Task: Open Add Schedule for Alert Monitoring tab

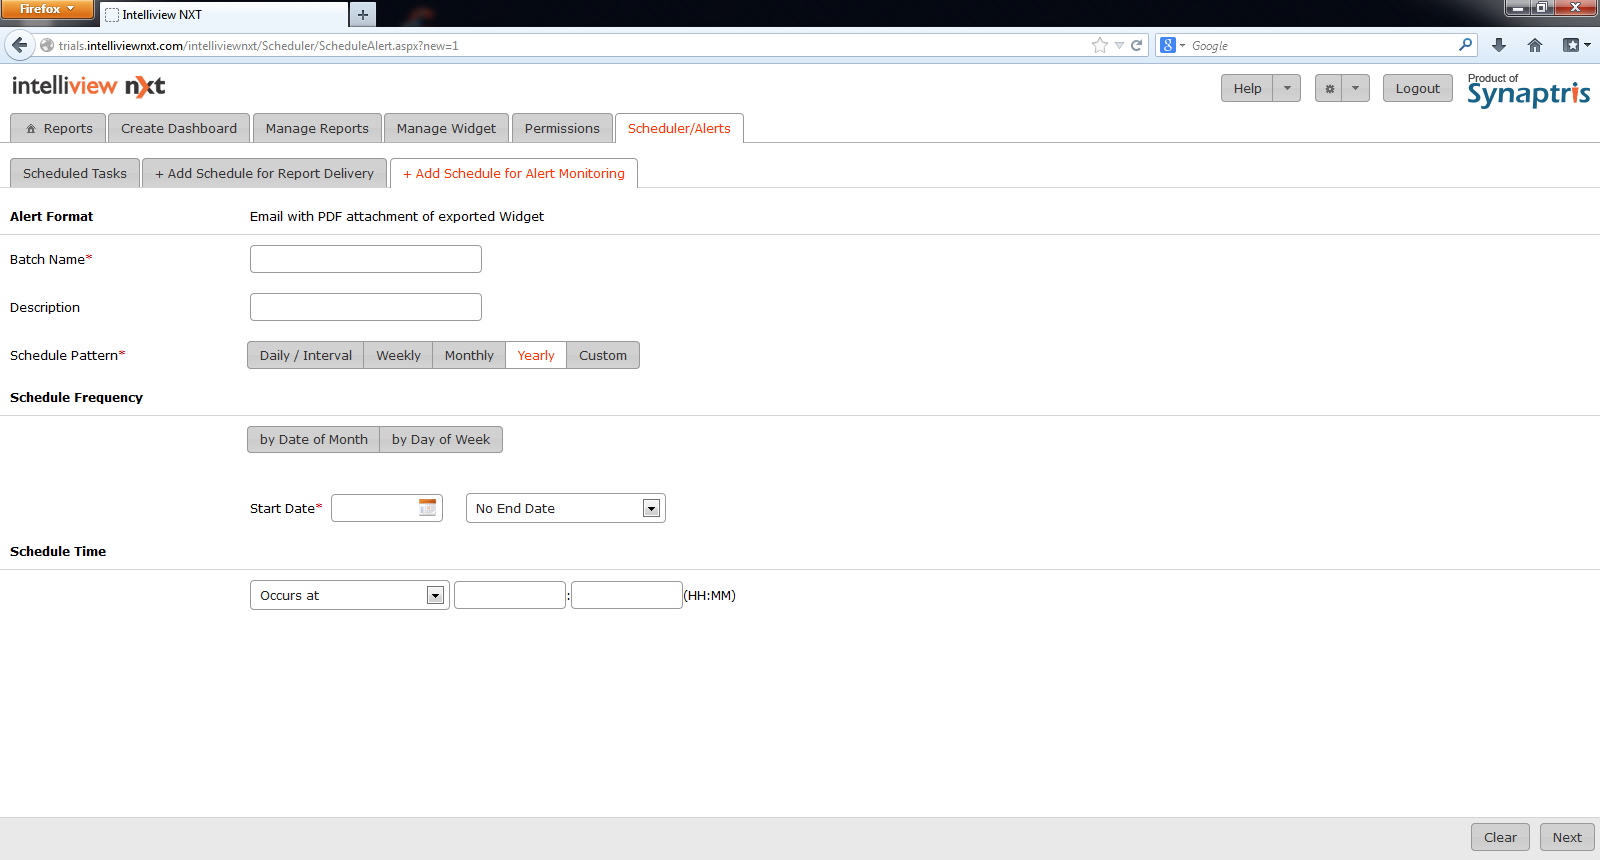Action: pos(514,173)
